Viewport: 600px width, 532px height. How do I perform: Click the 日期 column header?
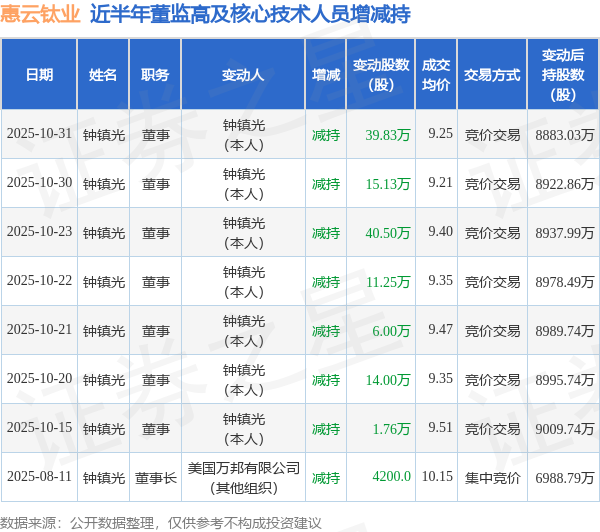click(39, 74)
